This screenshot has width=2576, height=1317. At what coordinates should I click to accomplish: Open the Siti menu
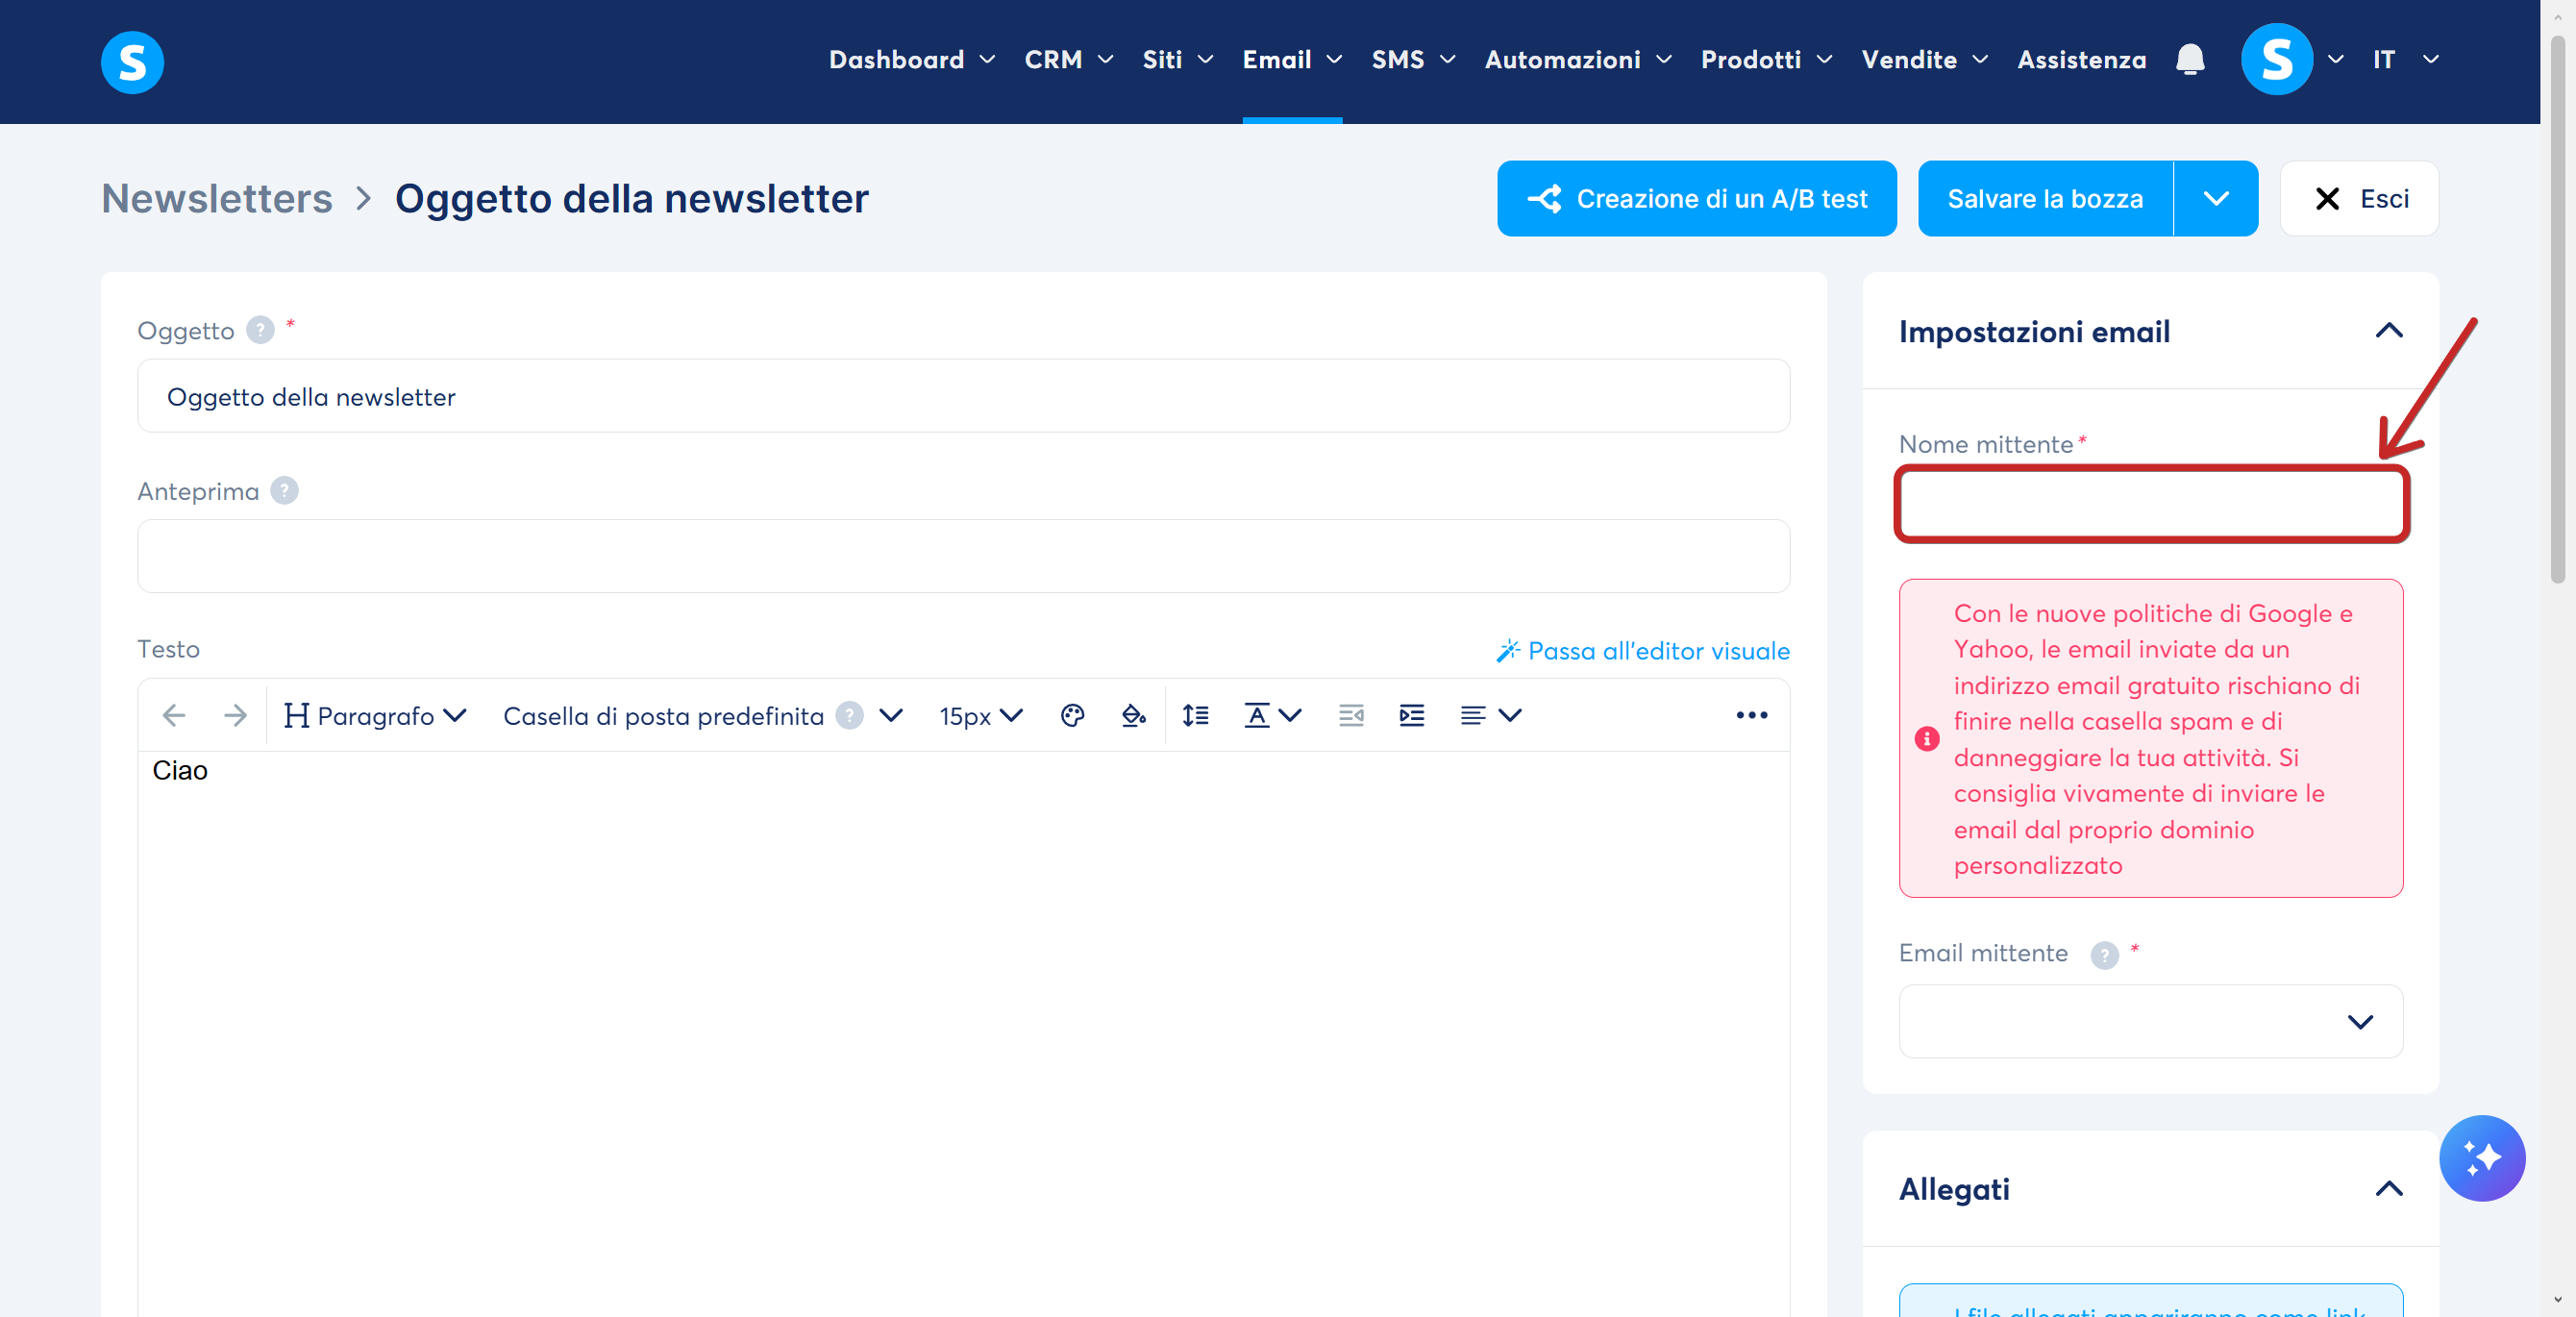point(1177,60)
